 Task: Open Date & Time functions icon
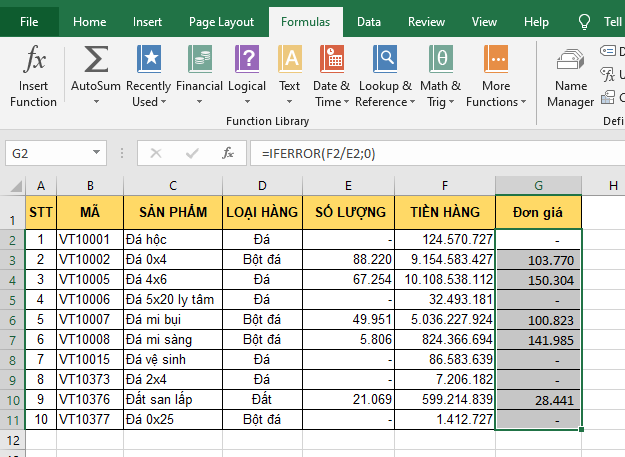click(332, 62)
